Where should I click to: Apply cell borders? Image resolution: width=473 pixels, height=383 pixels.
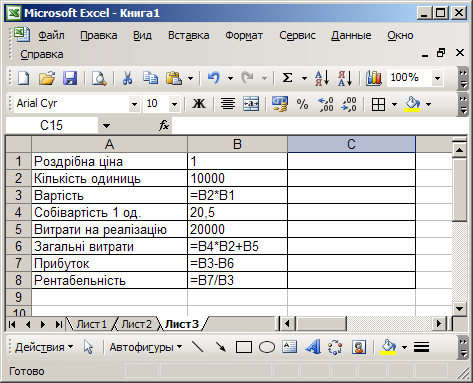[x=378, y=105]
